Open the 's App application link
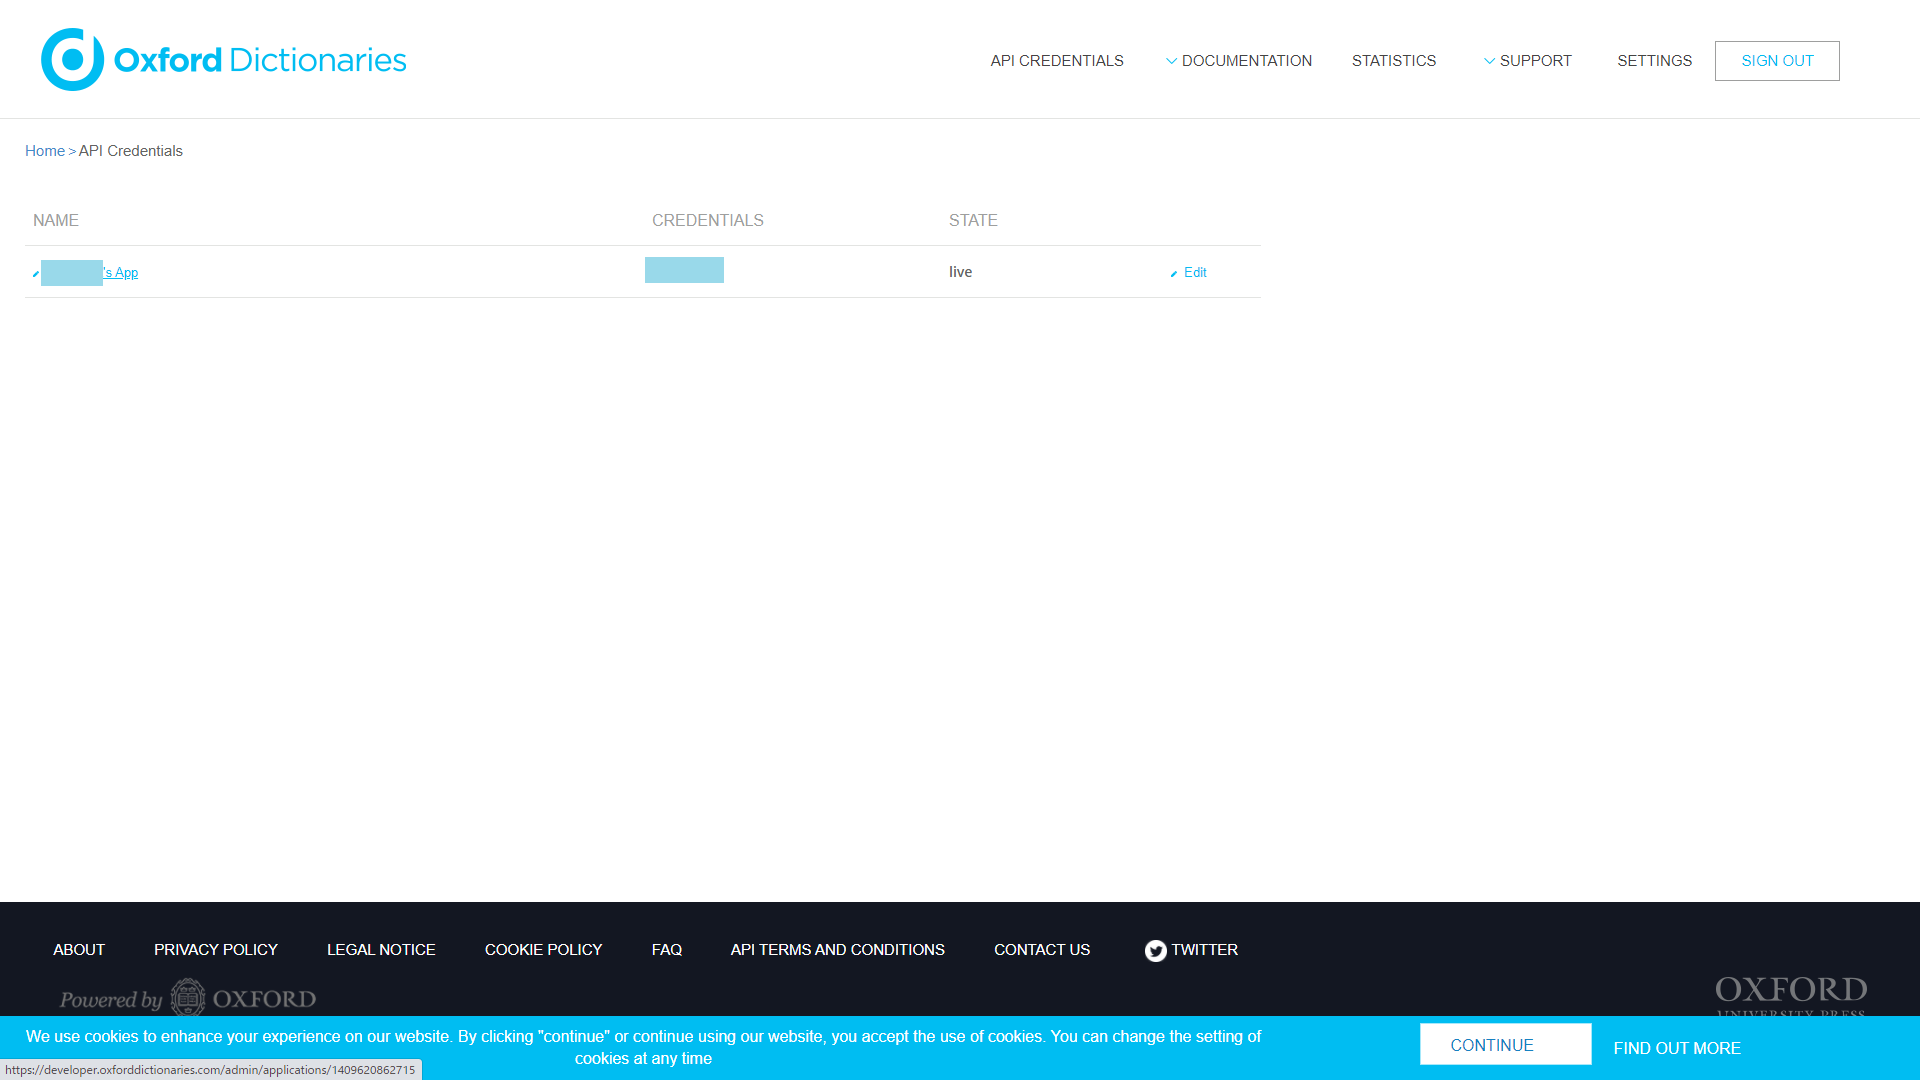The image size is (1920, 1080). tap(121, 273)
